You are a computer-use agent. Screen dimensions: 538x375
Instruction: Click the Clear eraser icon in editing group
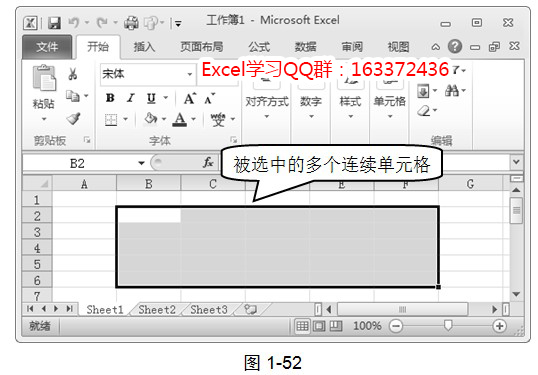[x=424, y=111]
